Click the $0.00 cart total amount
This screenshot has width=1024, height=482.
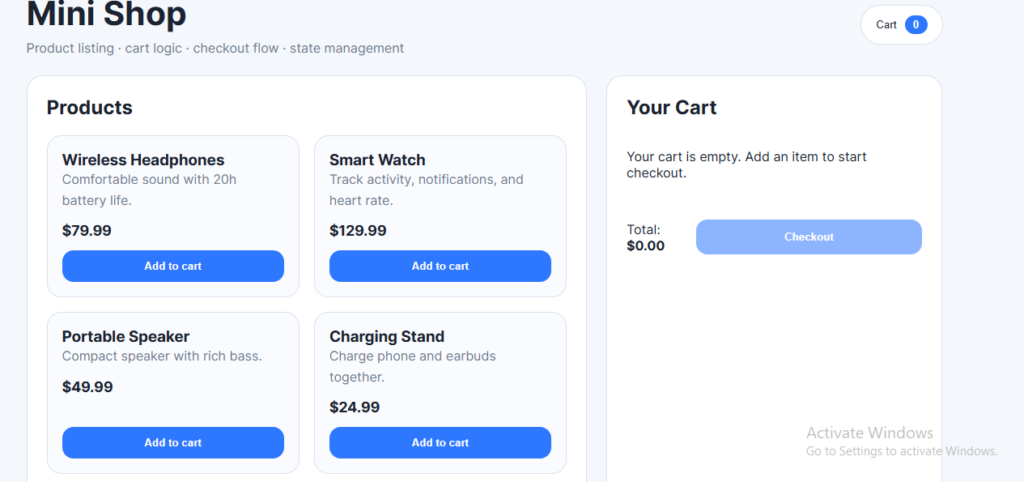tap(645, 246)
